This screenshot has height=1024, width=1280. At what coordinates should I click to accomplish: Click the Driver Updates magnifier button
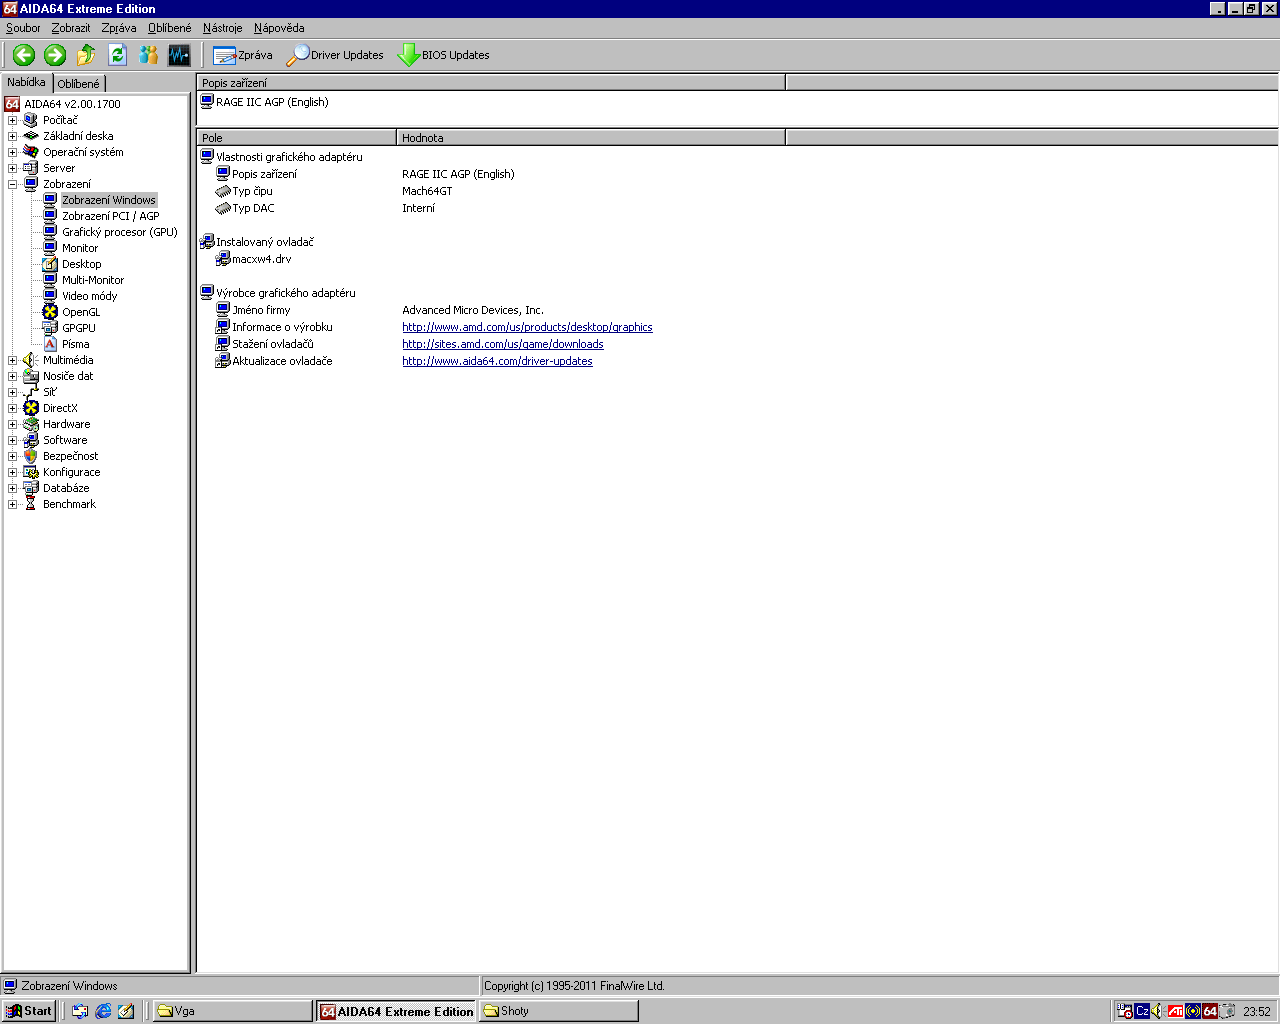click(x=335, y=55)
